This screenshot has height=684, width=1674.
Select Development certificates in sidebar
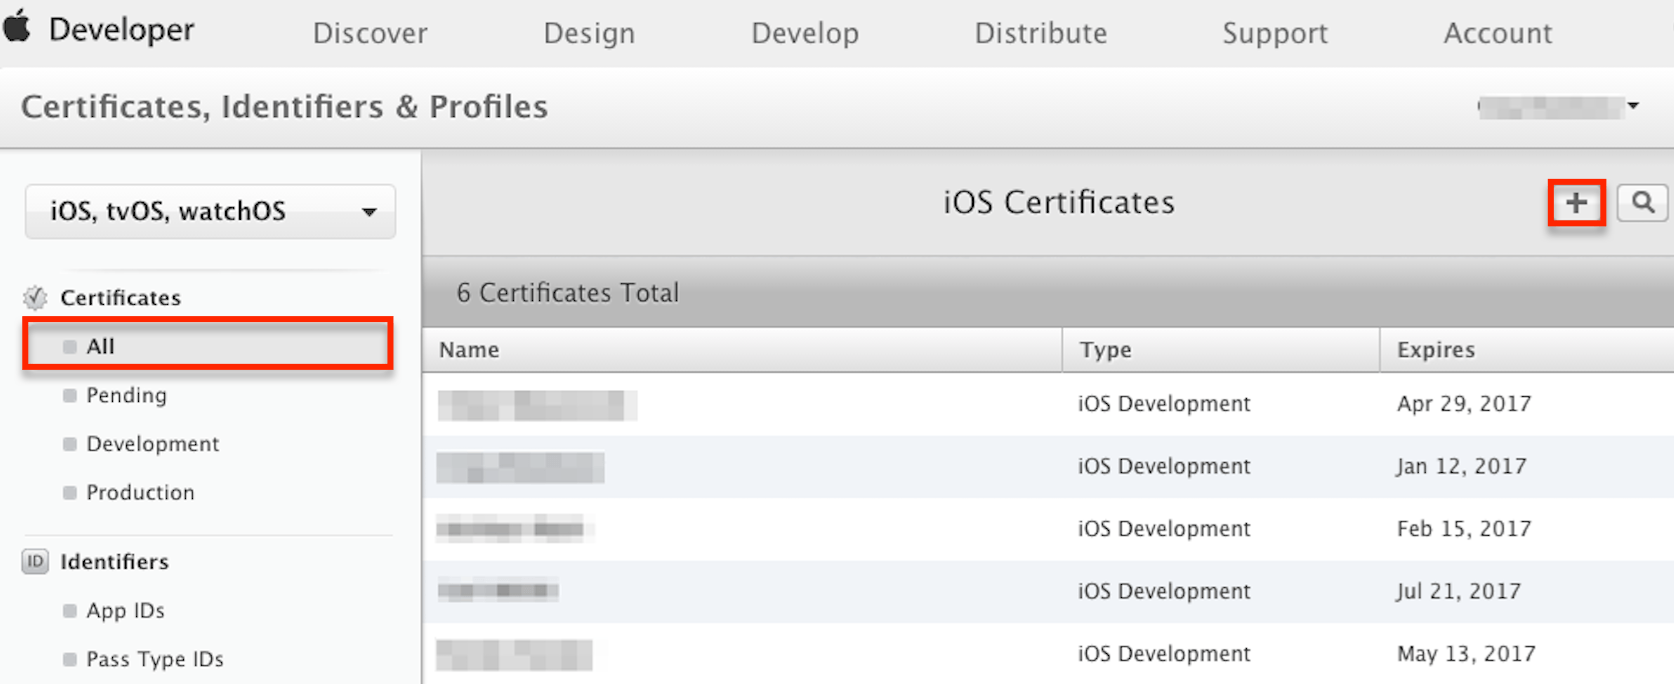point(152,443)
